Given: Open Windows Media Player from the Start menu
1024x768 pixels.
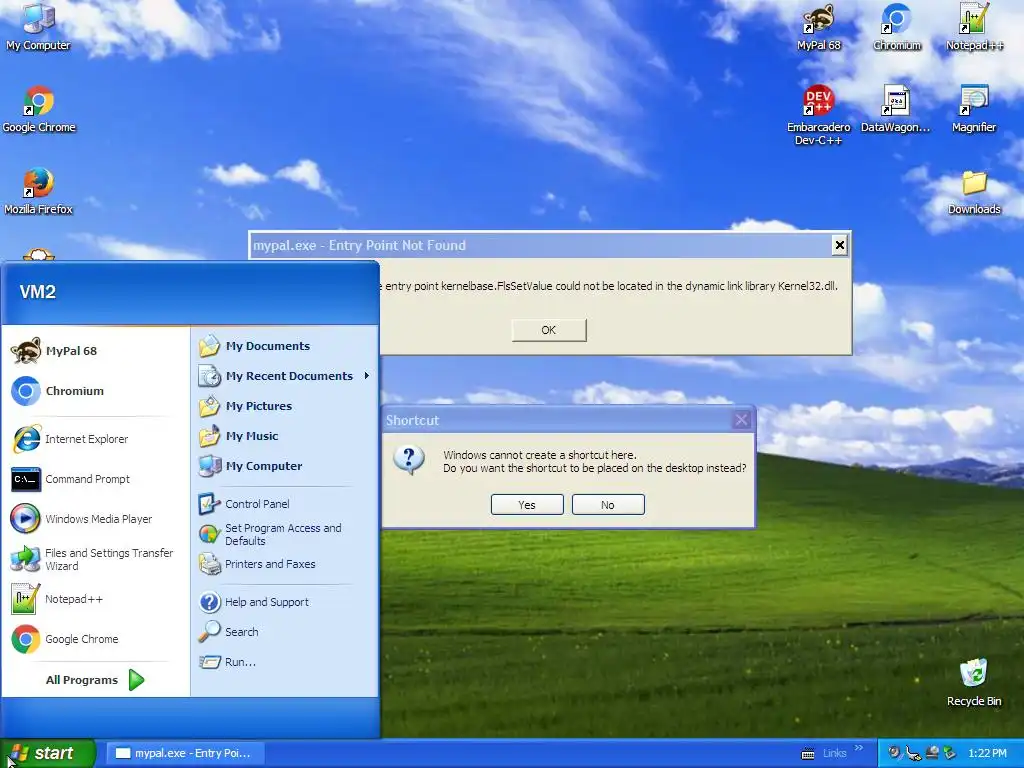Looking at the screenshot, I should point(95,519).
